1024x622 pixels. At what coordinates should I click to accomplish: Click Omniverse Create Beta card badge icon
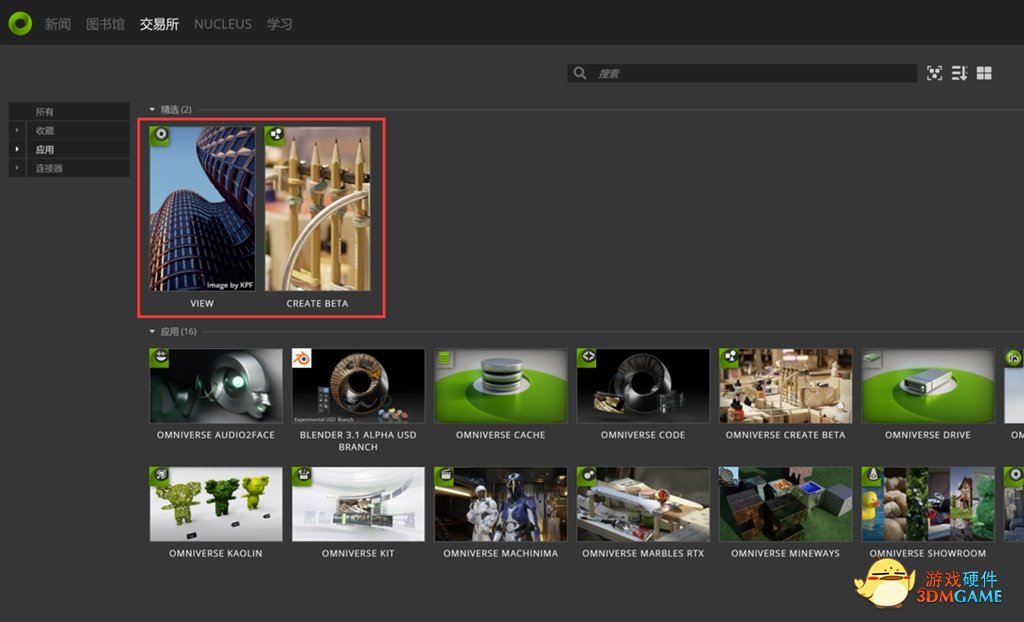coord(729,357)
